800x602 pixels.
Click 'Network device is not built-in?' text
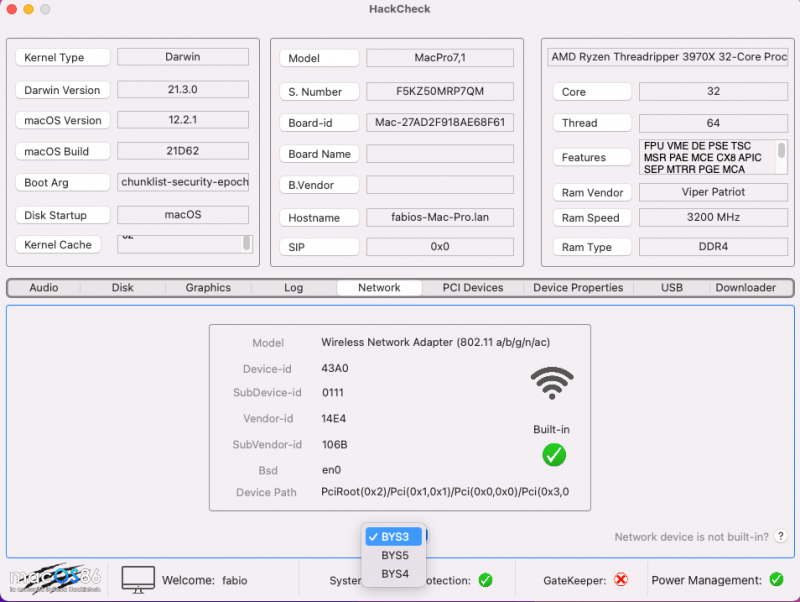691,537
